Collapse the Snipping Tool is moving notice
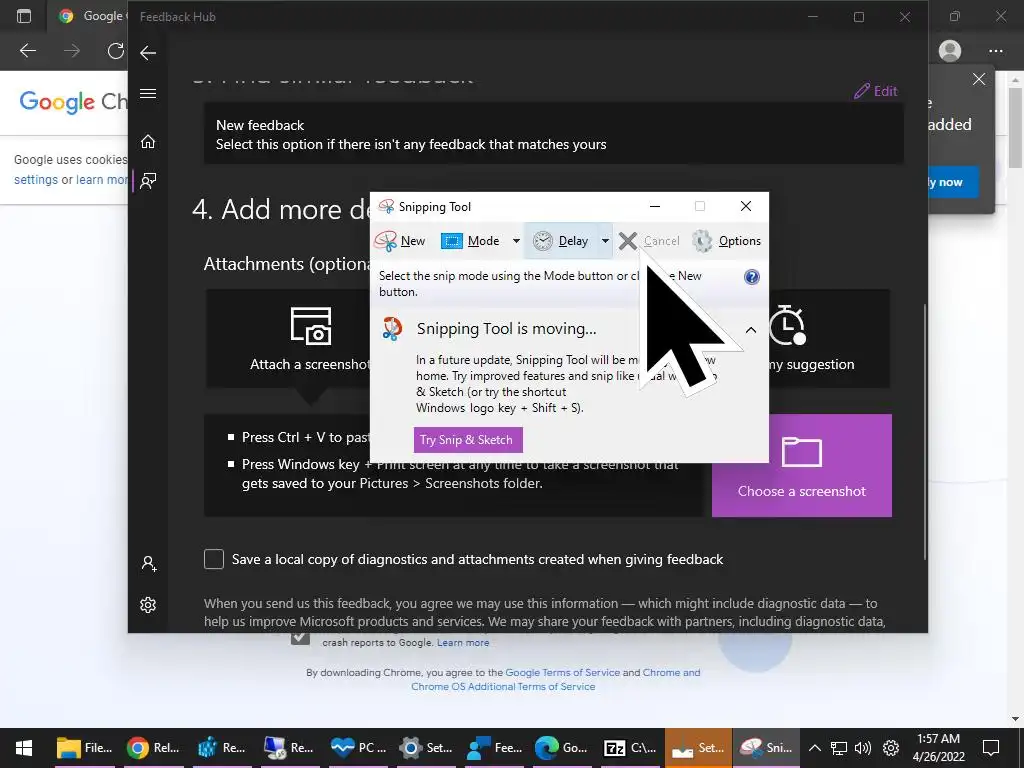1024x768 pixels. tap(751, 330)
